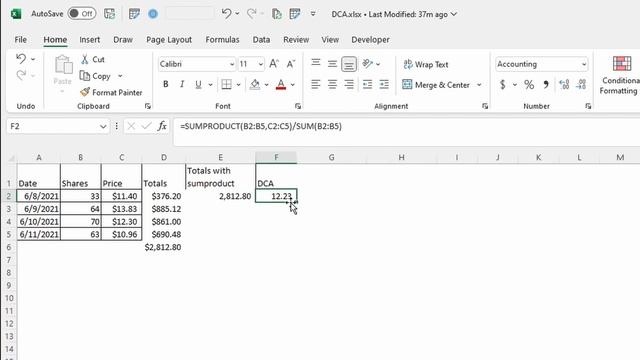Open the Page Layout tab
Viewport: 640px width, 360px height.
pos(169,40)
